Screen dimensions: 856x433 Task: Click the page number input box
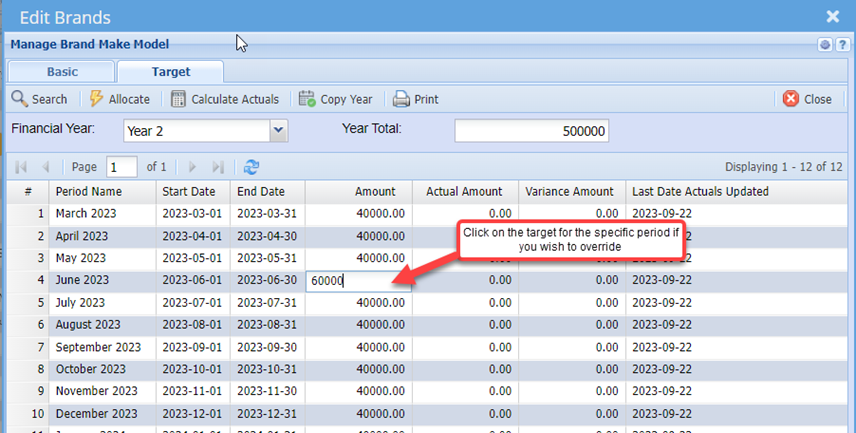pyautogui.click(x=121, y=167)
